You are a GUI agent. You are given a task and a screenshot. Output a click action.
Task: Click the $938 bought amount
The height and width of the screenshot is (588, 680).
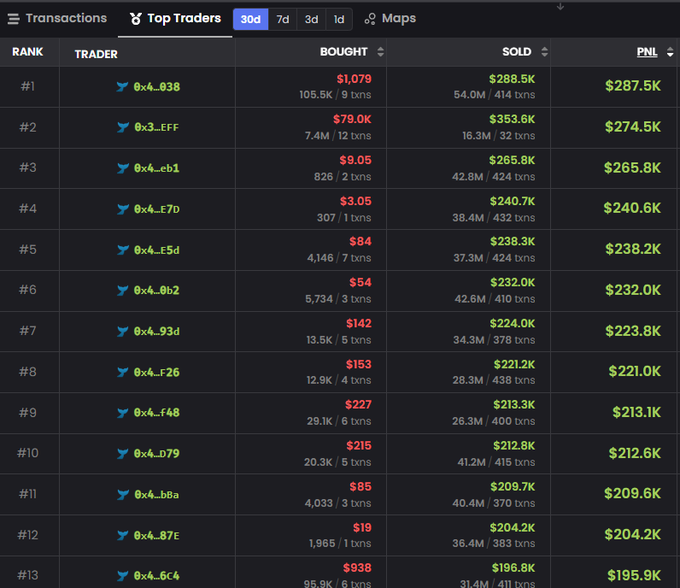click(357, 568)
